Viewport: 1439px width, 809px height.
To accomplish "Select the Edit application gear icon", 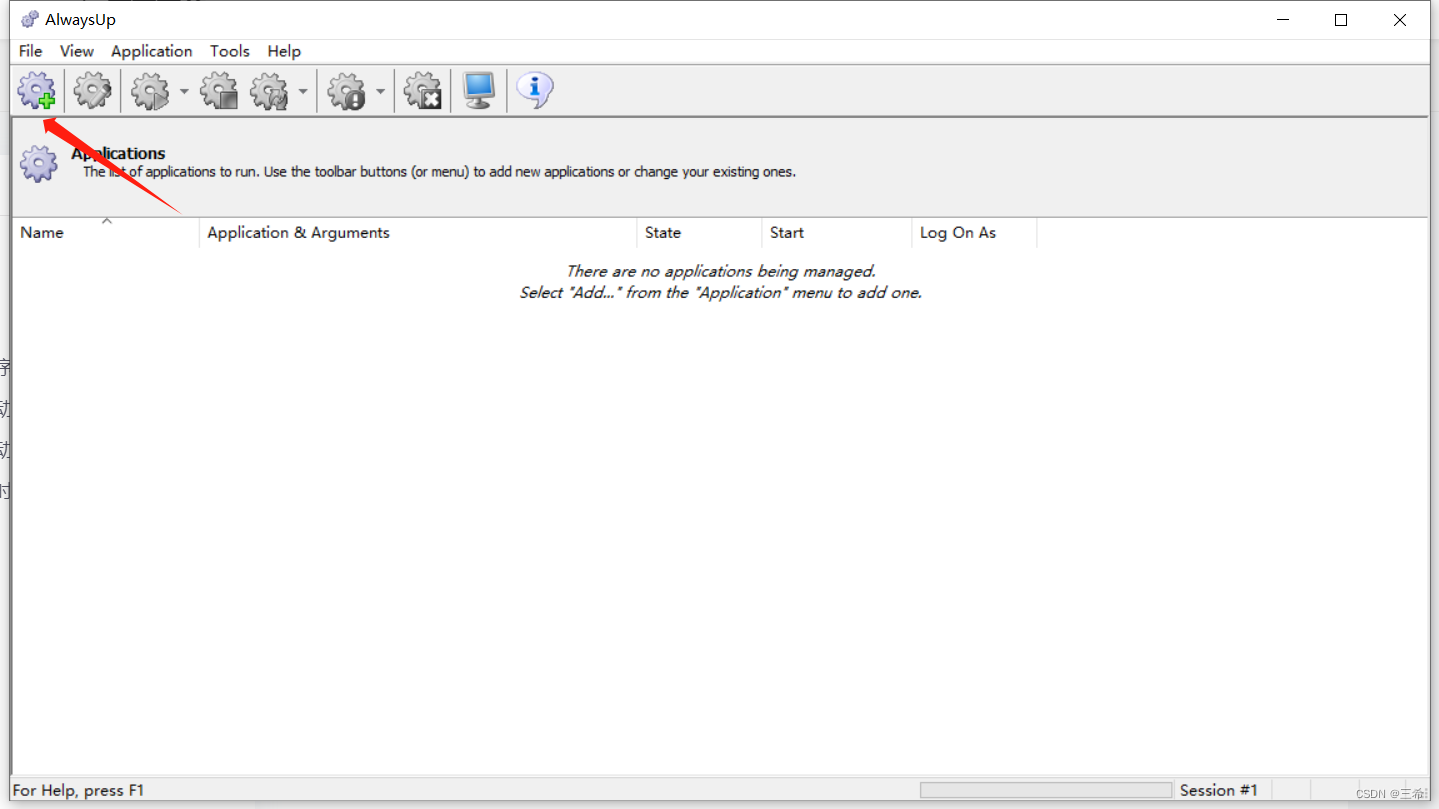I will coord(92,90).
